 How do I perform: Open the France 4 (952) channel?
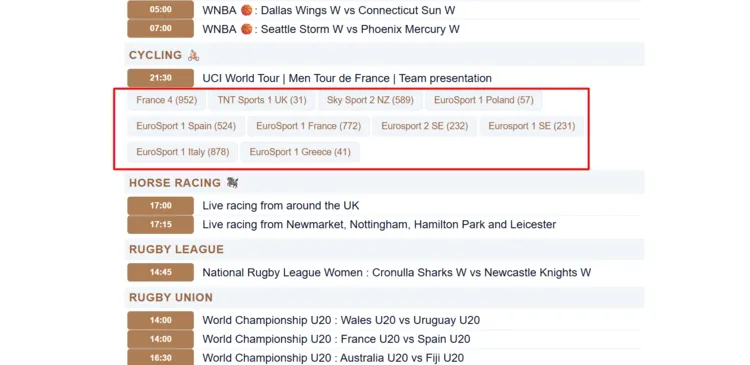(x=166, y=100)
